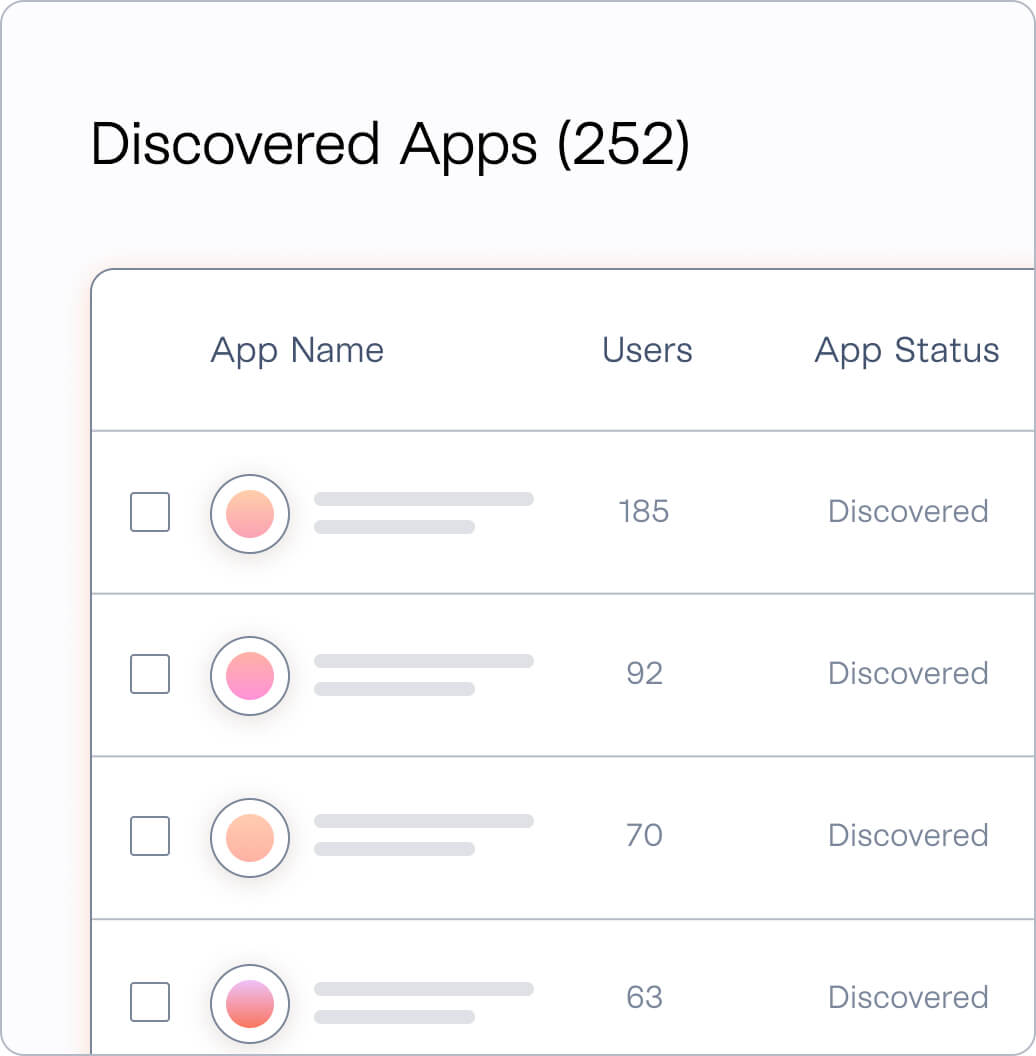This screenshot has width=1036, height=1056.
Task: Click the user count 92
Action: click(645, 673)
